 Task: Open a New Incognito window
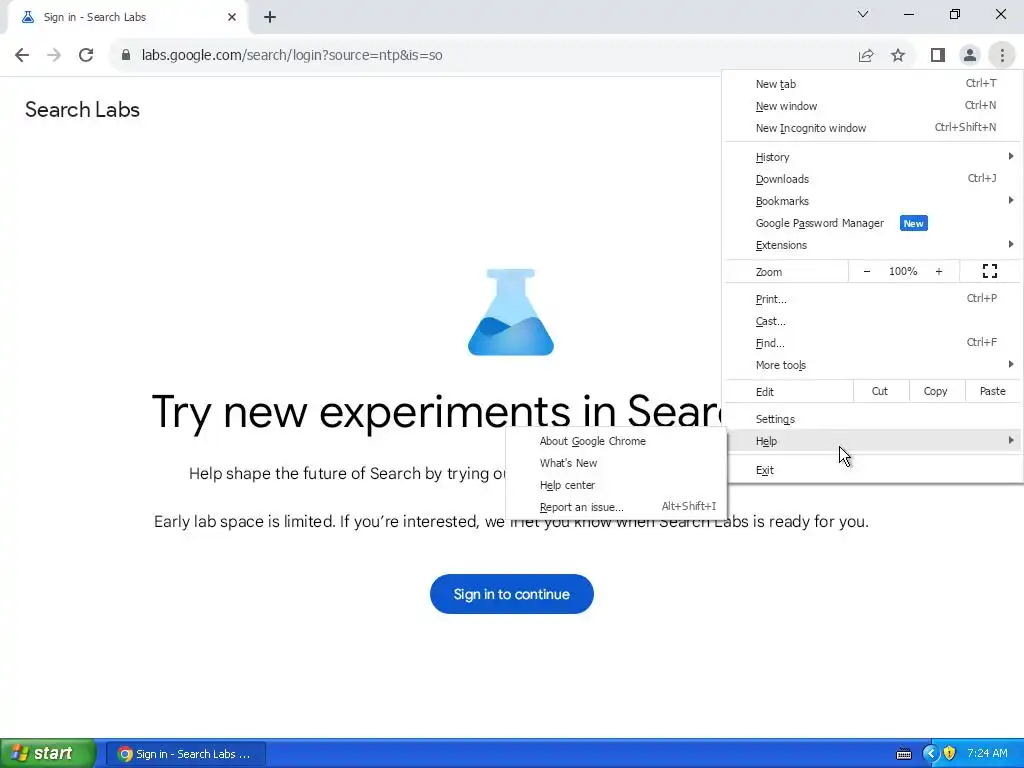[872, 128]
